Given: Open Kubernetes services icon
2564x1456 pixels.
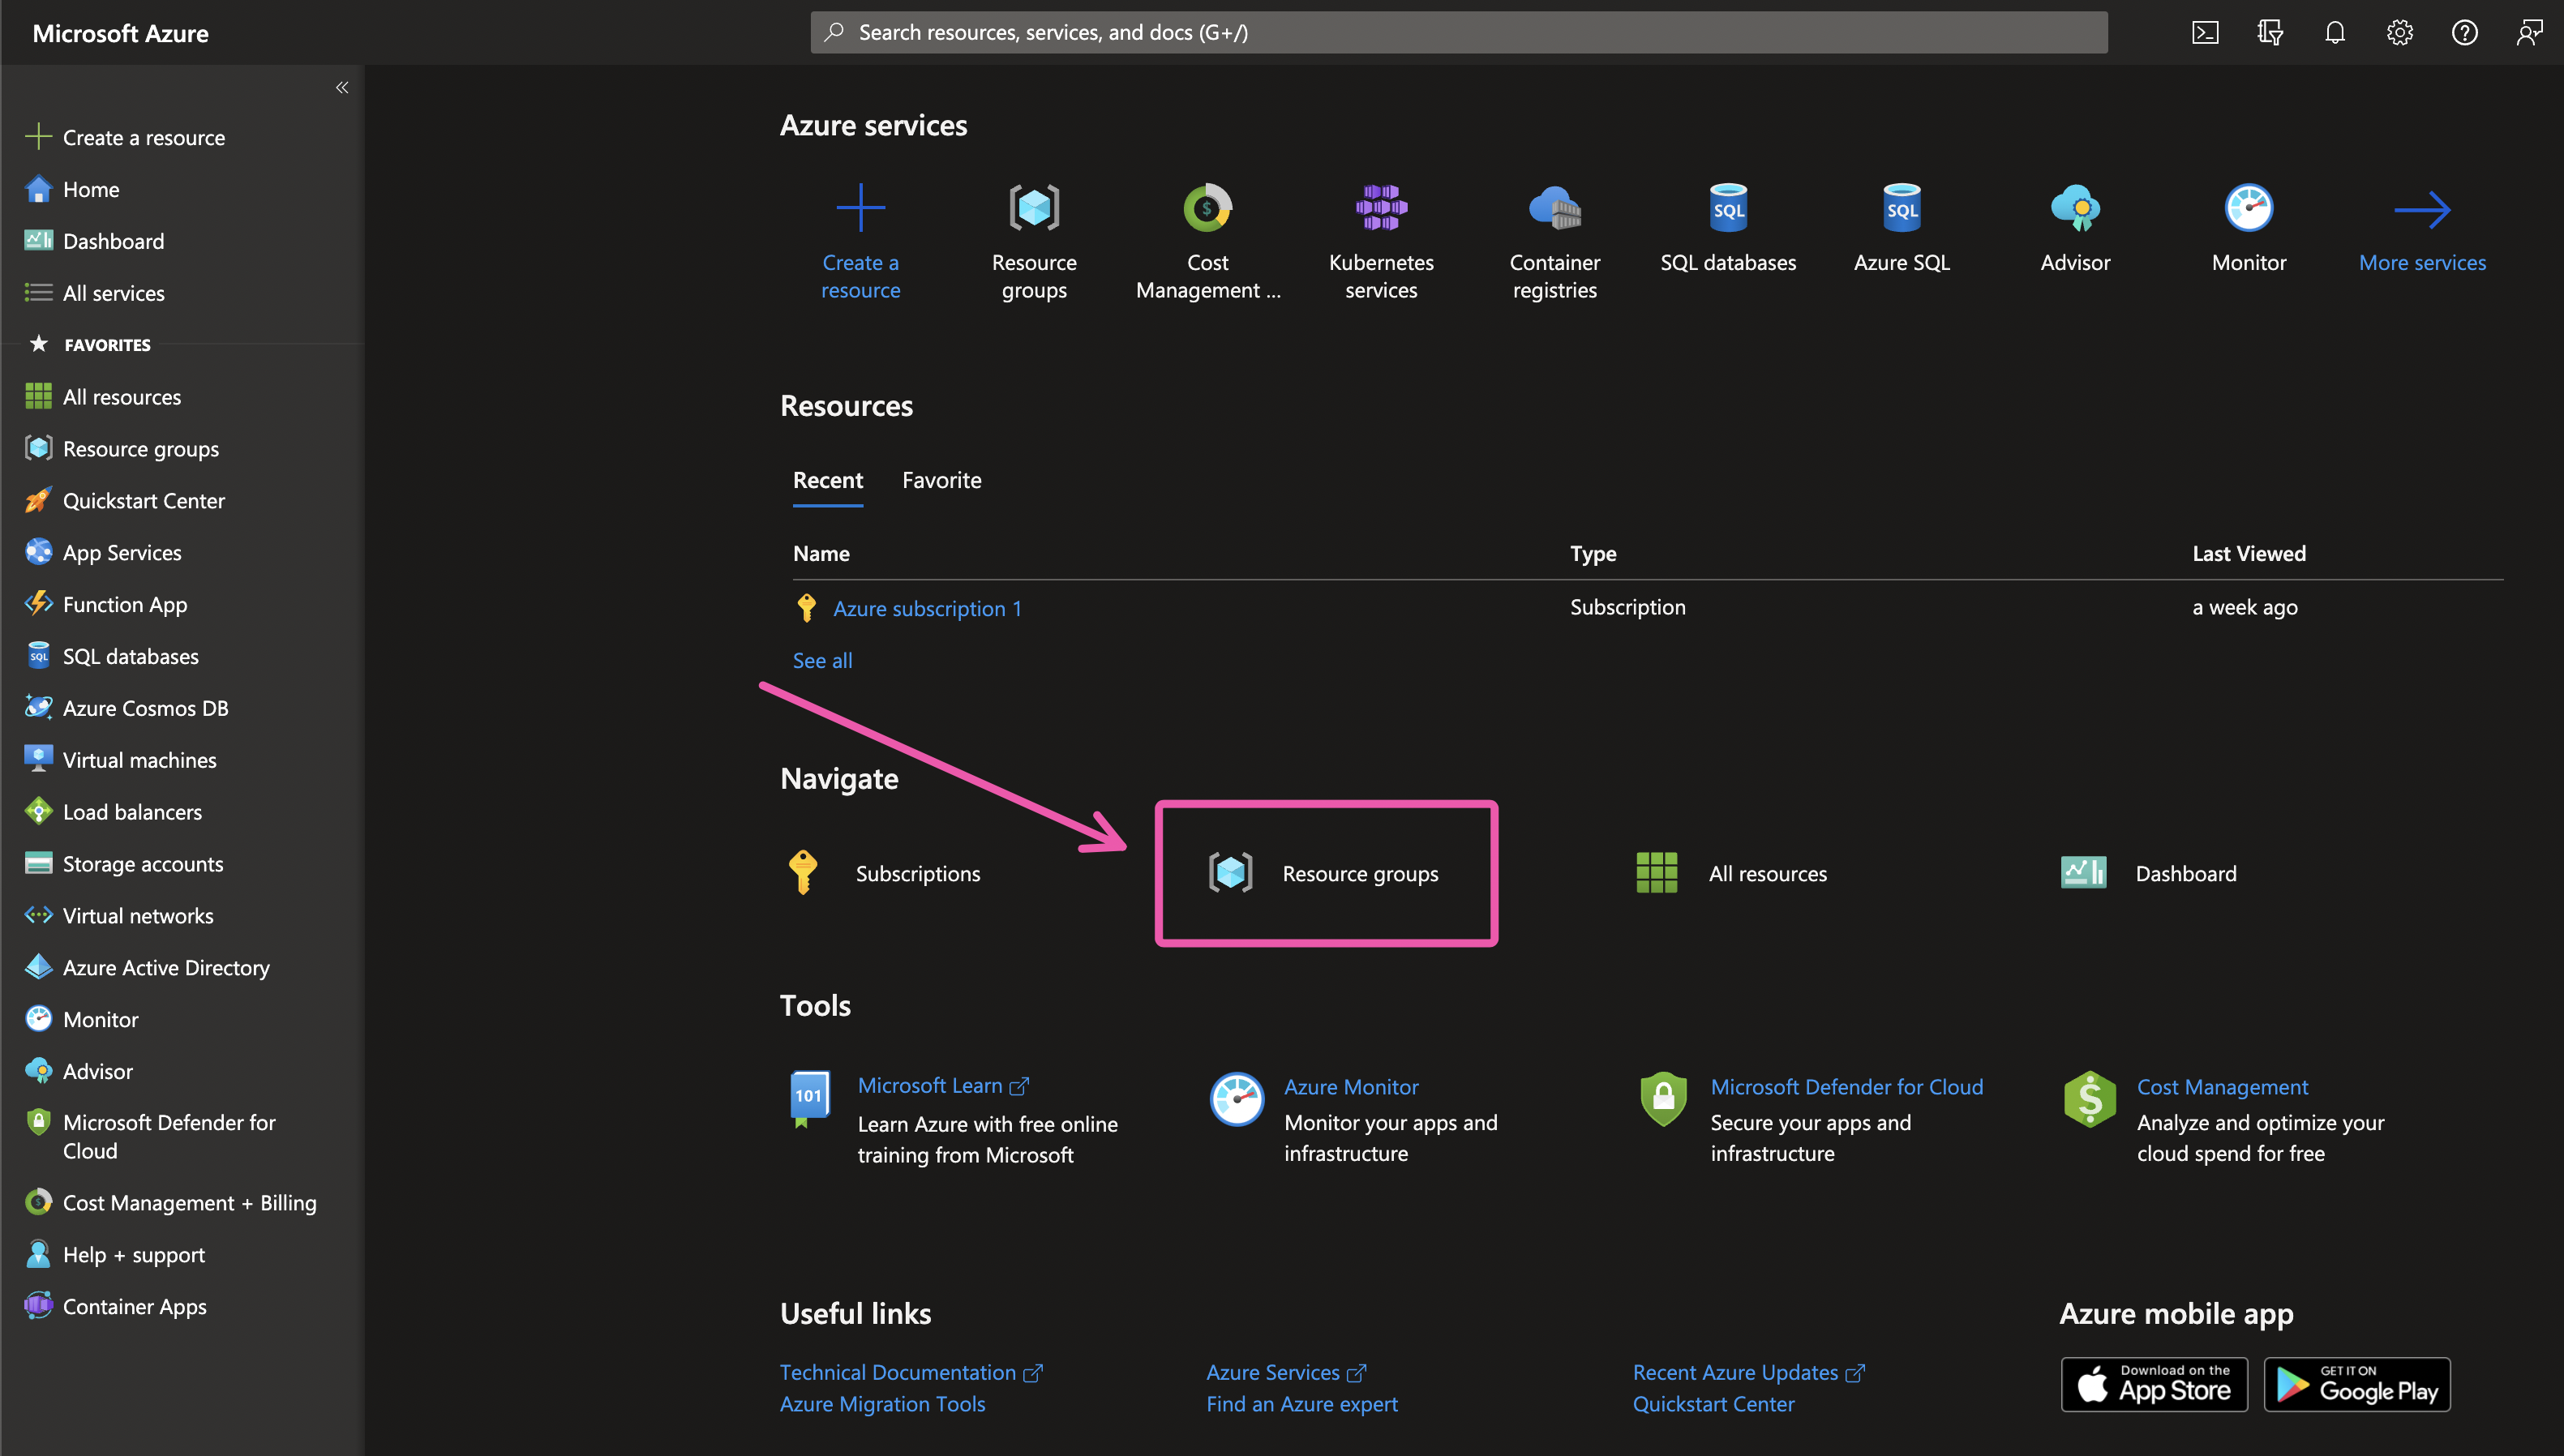Looking at the screenshot, I should 1381,208.
